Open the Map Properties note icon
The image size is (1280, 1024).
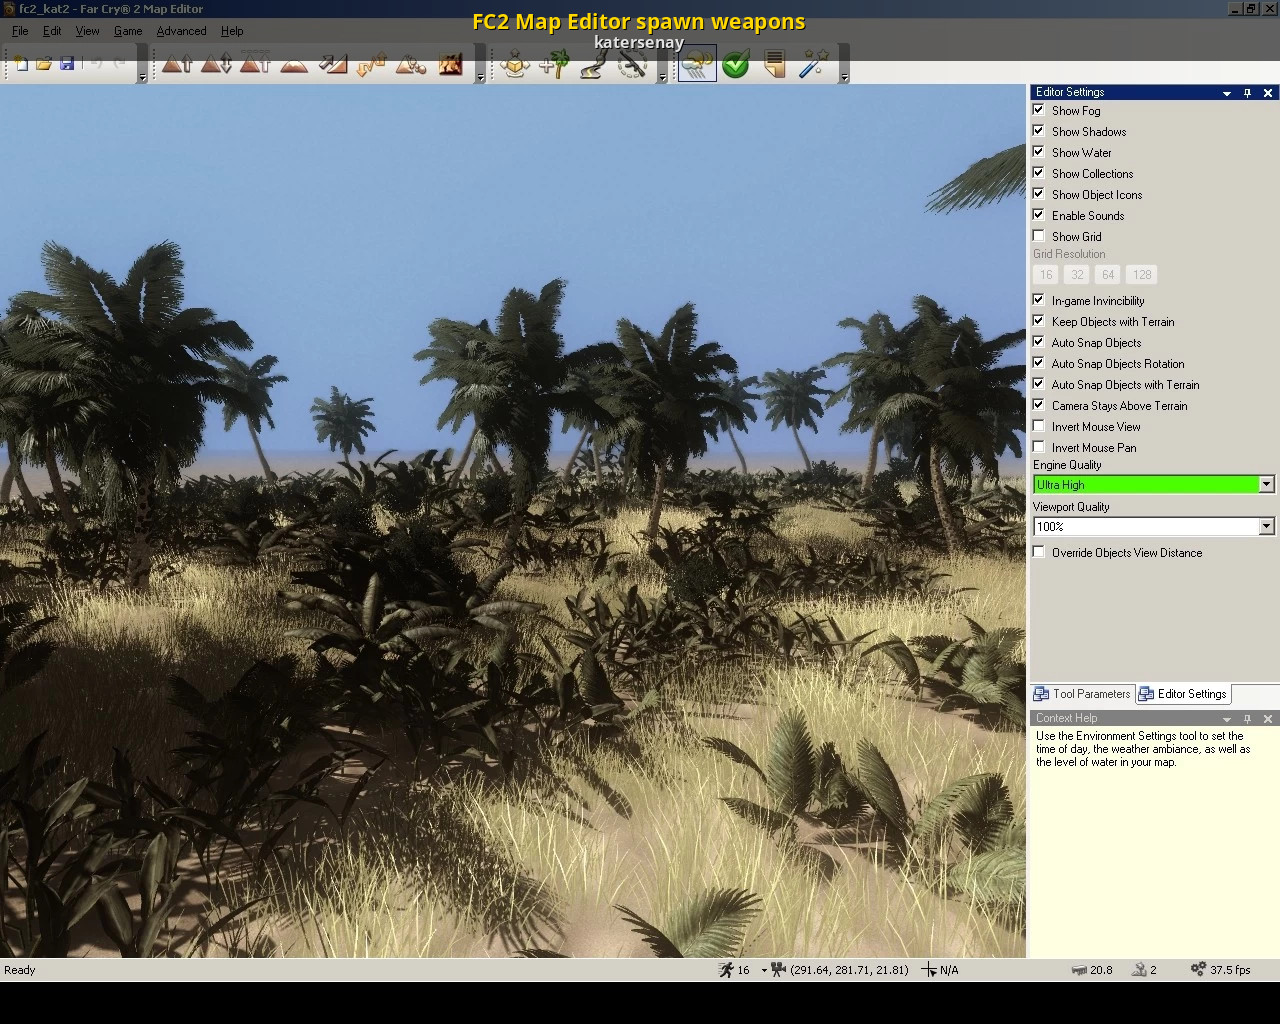774,64
